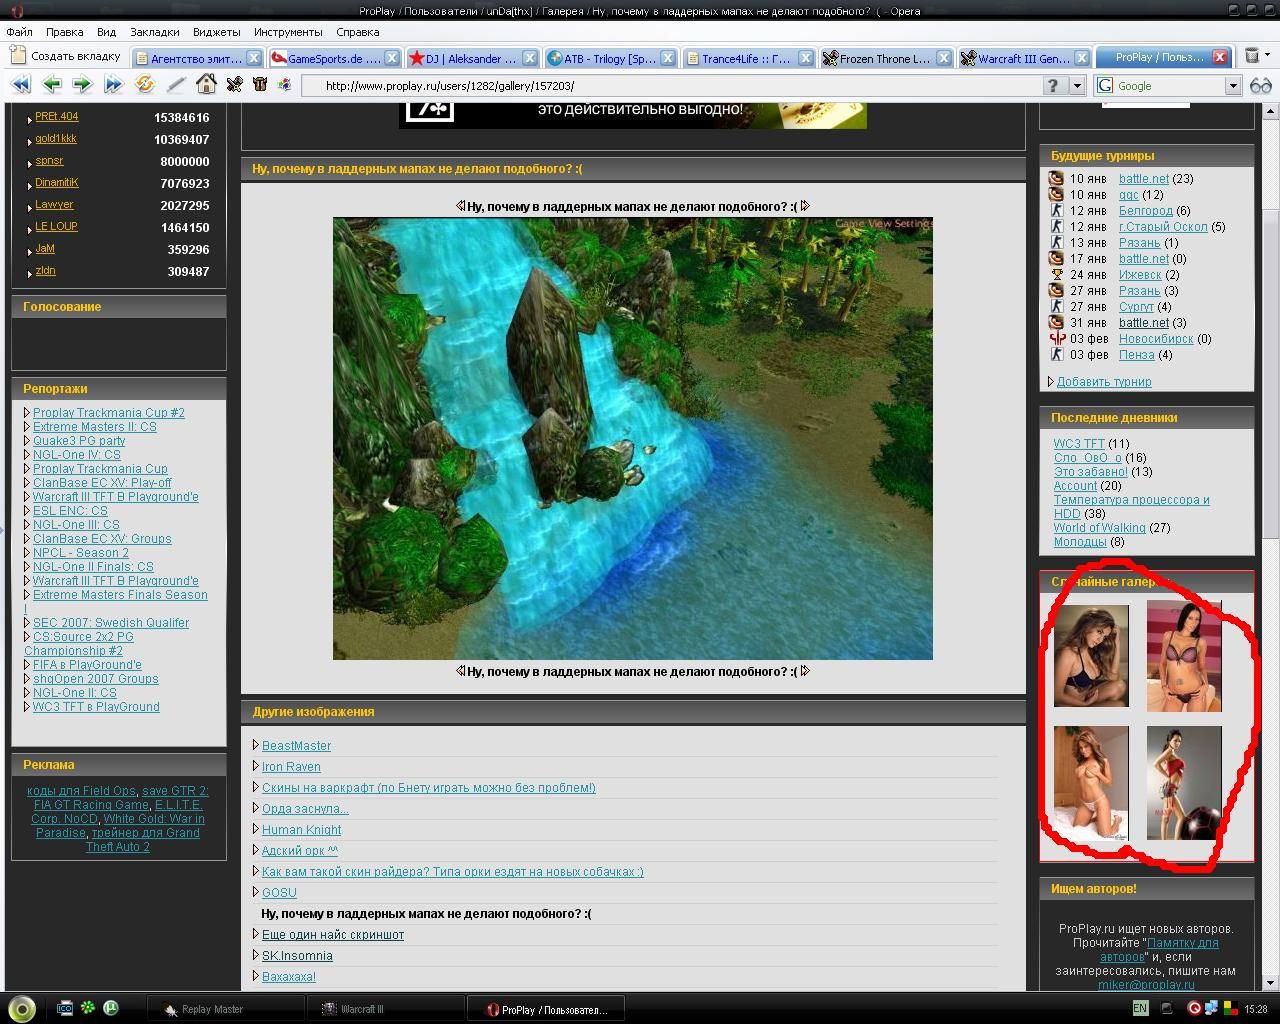Open the Google search engine dropdown
This screenshot has width=1280, height=1024.
click(1233, 86)
